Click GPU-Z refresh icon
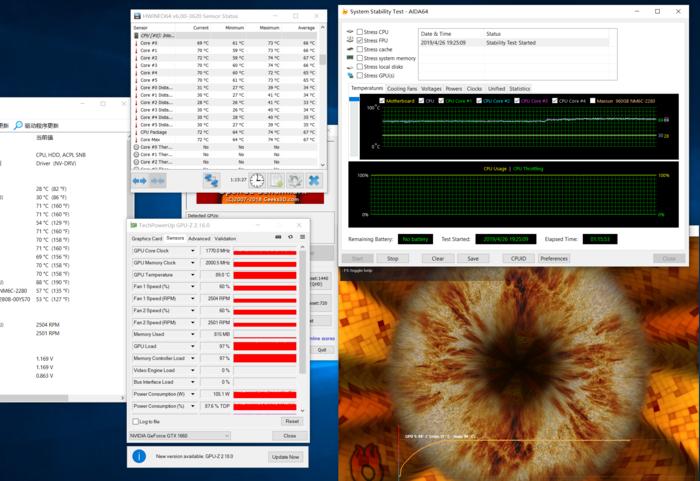Viewport: 700px width, 481px height. 290,237
